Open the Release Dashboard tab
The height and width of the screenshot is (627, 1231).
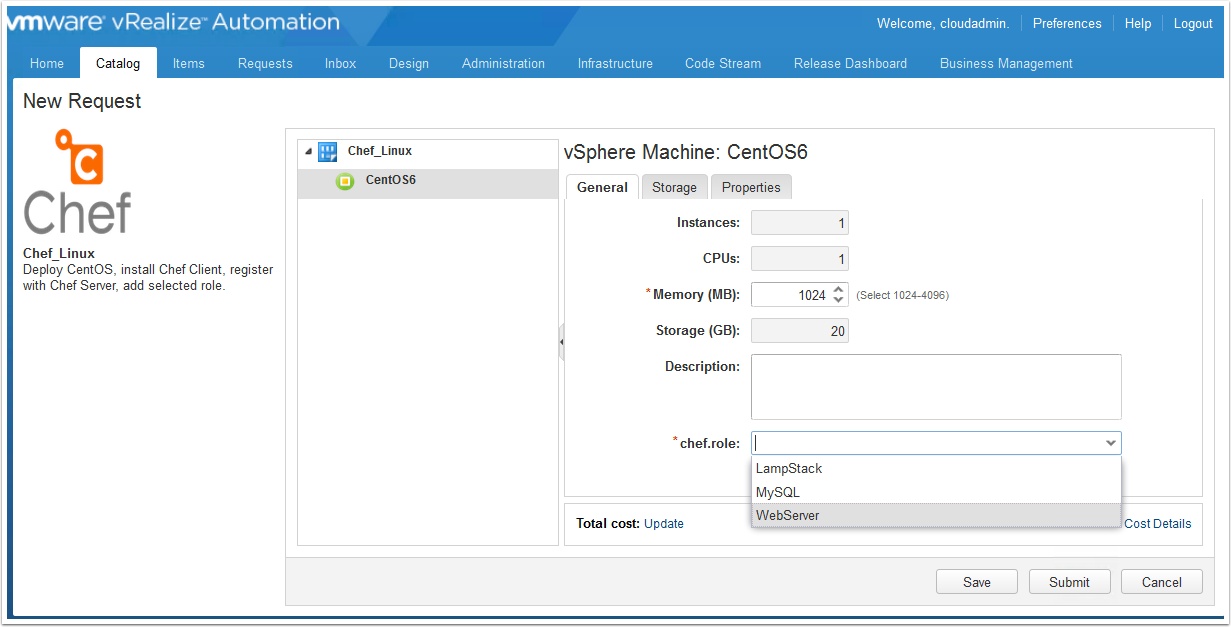tap(850, 63)
